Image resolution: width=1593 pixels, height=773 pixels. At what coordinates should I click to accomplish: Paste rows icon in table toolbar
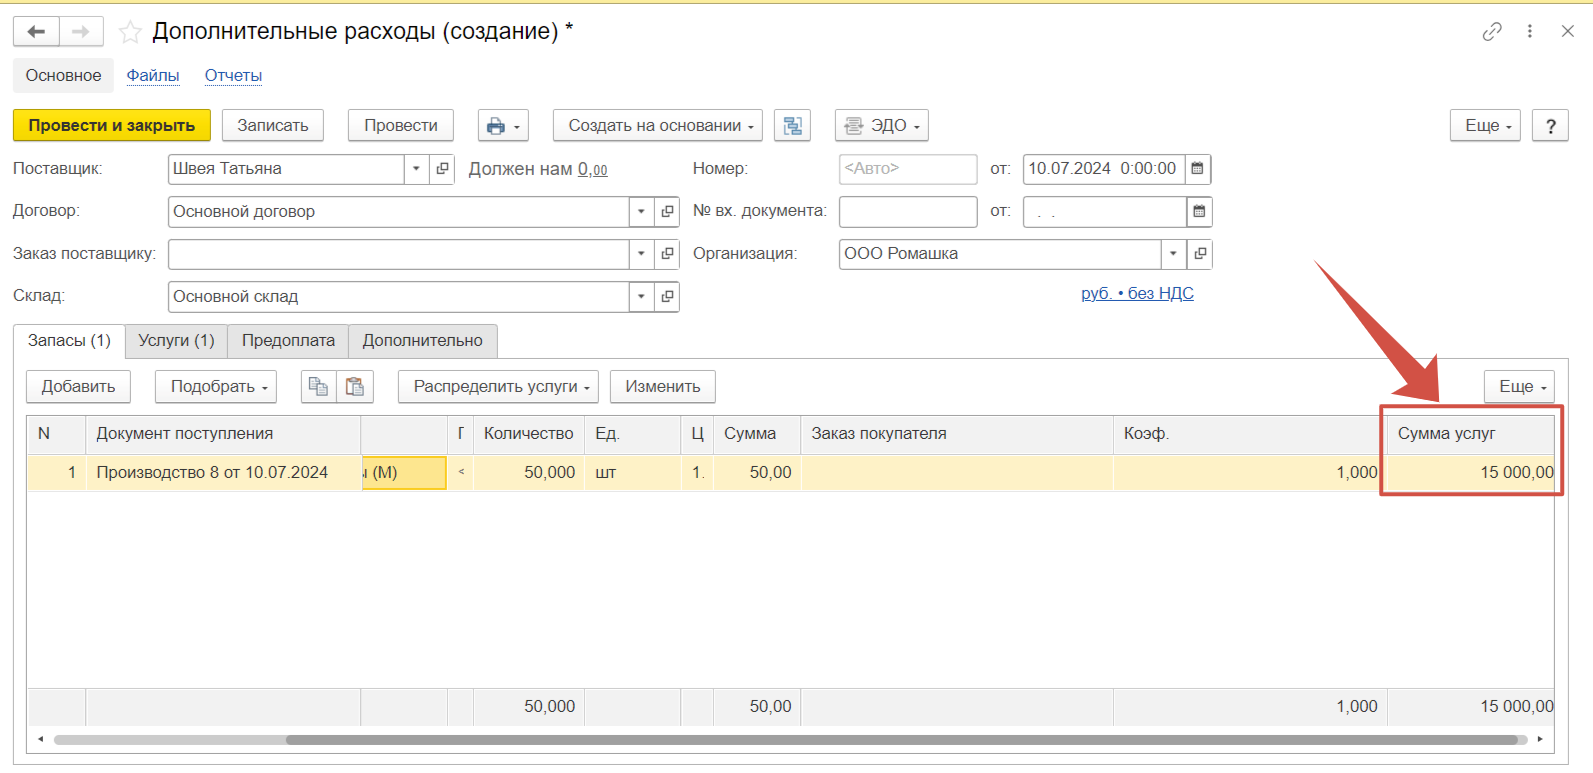pyautogui.click(x=355, y=387)
